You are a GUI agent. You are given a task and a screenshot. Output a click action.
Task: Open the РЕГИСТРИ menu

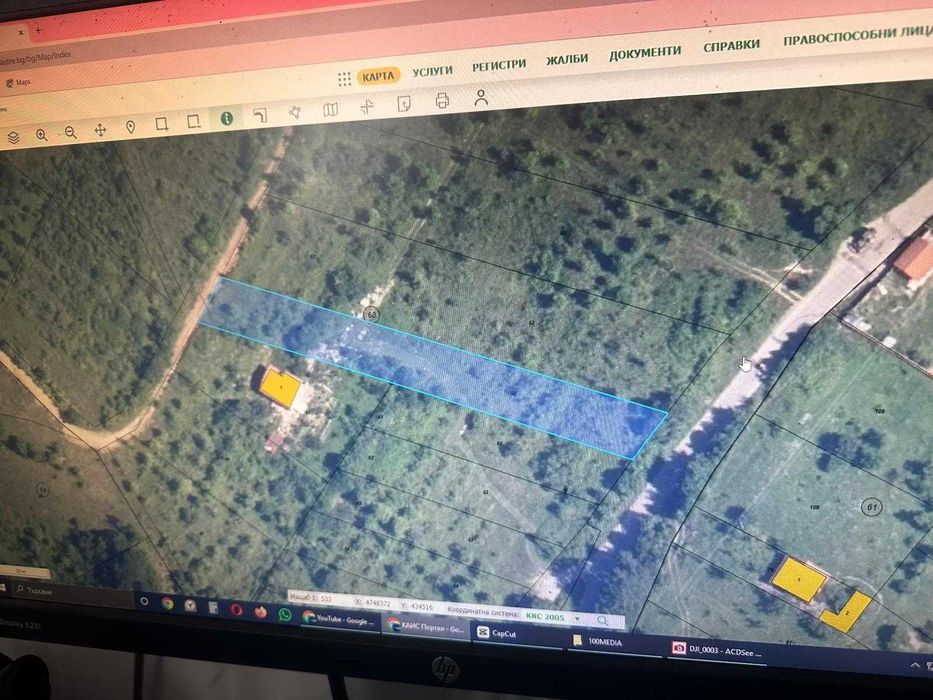(x=499, y=65)
